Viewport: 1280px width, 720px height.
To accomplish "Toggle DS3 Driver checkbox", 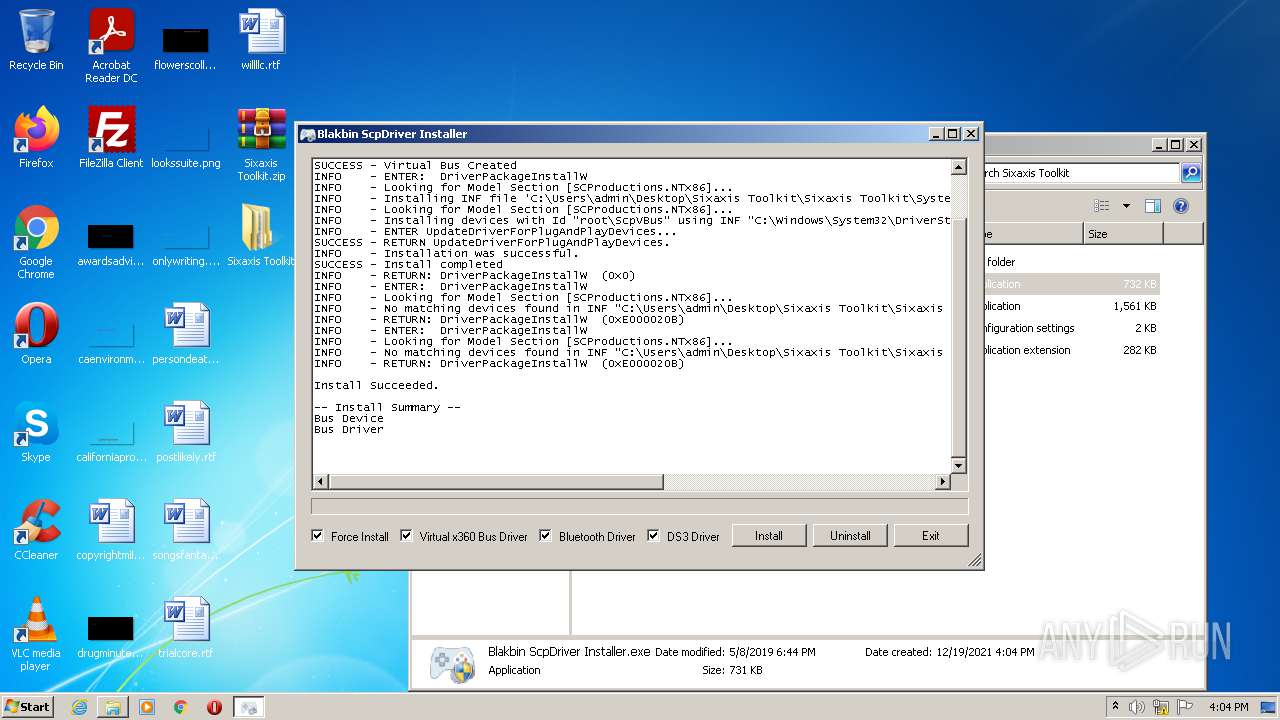I will coord(653,535).
